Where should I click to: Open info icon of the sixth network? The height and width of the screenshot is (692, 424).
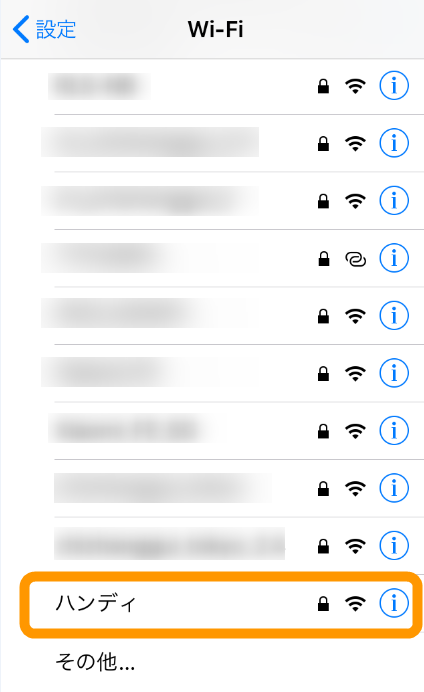(394, 373)
